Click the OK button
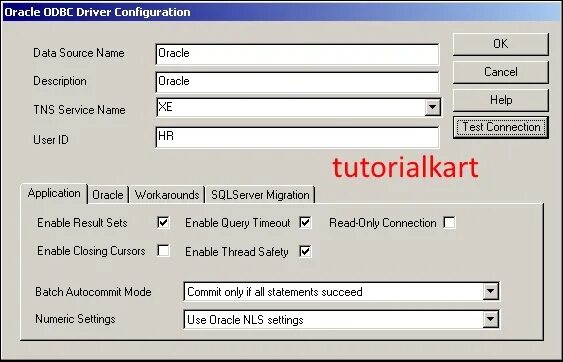 (x=501, y=44)
